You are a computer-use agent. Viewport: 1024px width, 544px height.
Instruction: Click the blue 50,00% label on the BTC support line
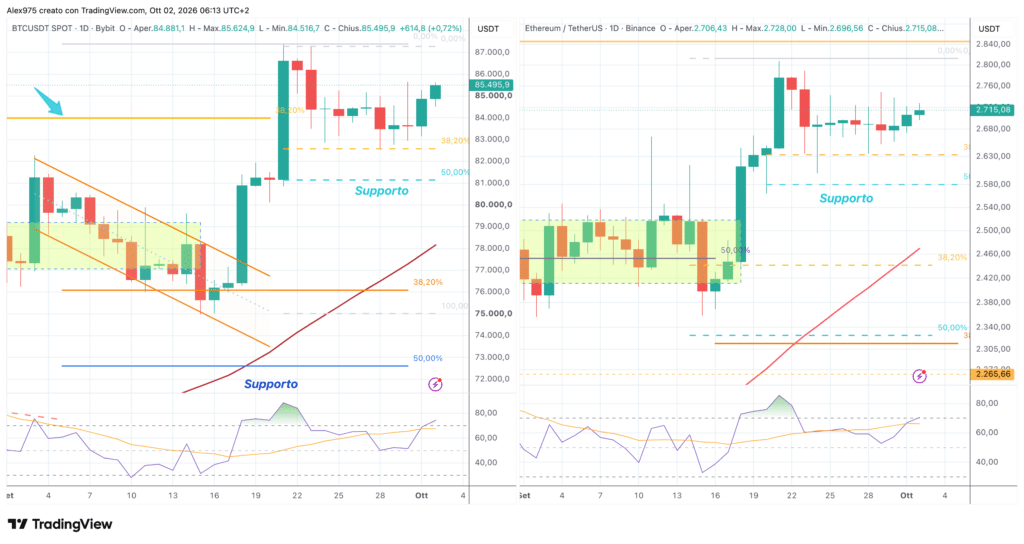coord(428,359)
